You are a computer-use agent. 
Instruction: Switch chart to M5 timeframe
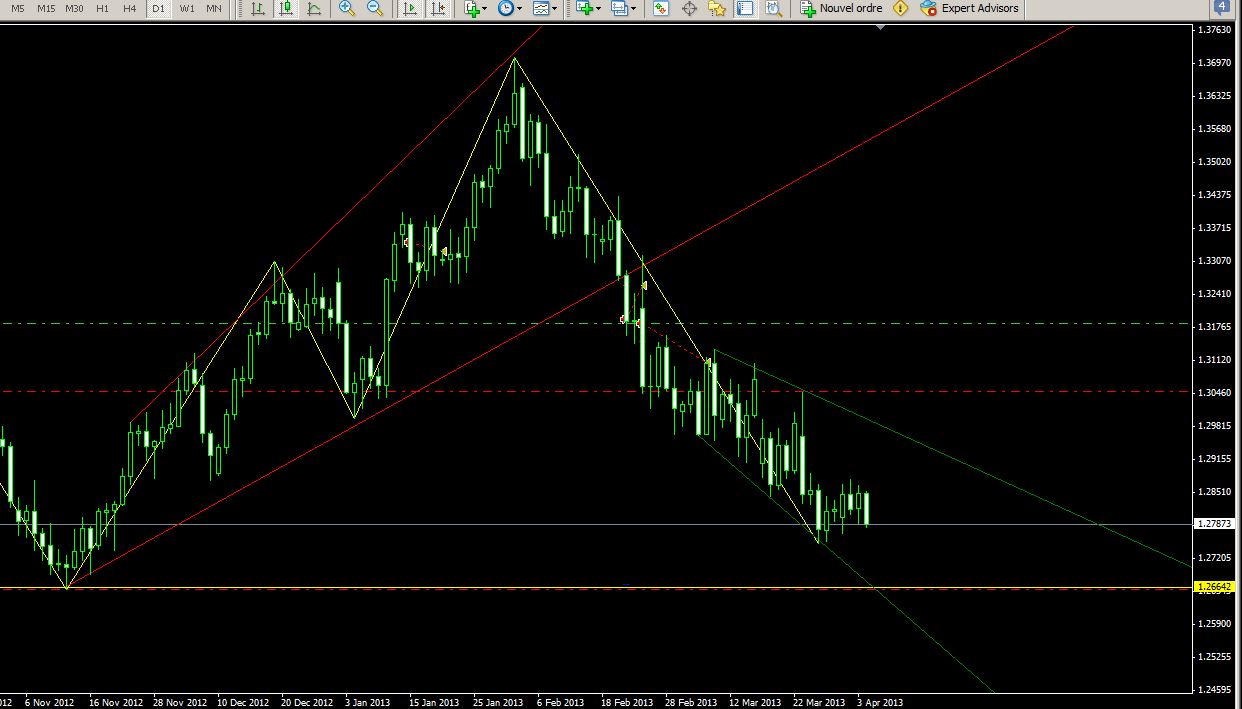click(18, 8)
